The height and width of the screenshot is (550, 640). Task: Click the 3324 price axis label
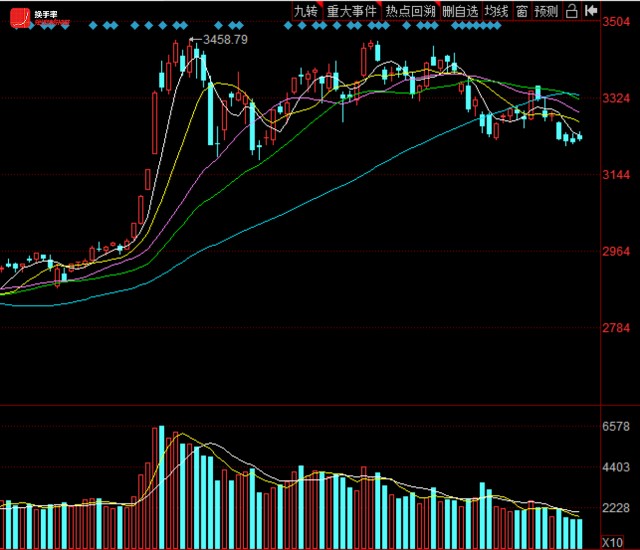coord(617,98)
